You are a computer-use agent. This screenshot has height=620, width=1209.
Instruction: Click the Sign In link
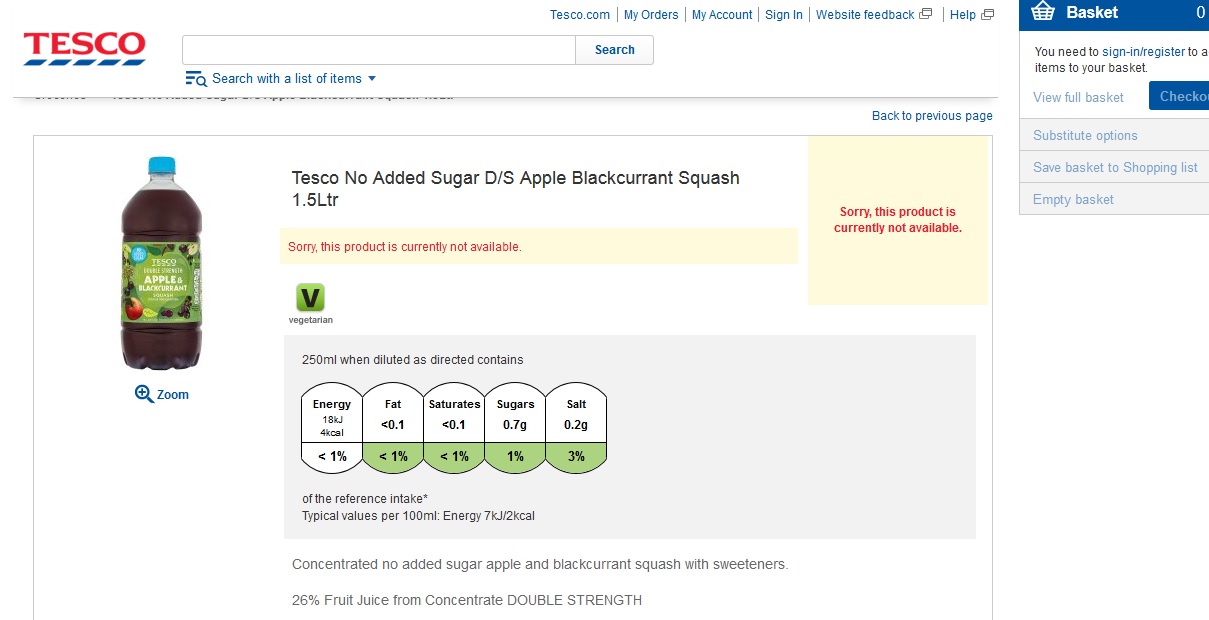(784, 14)
